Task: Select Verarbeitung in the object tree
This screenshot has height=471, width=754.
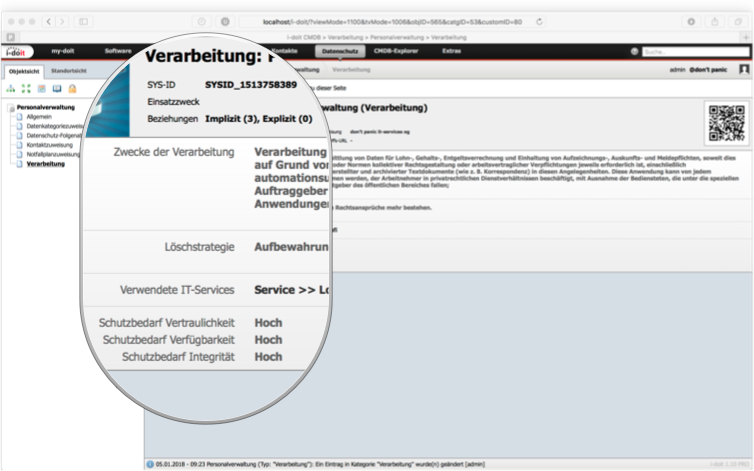Action: click(x=46, y=164)
